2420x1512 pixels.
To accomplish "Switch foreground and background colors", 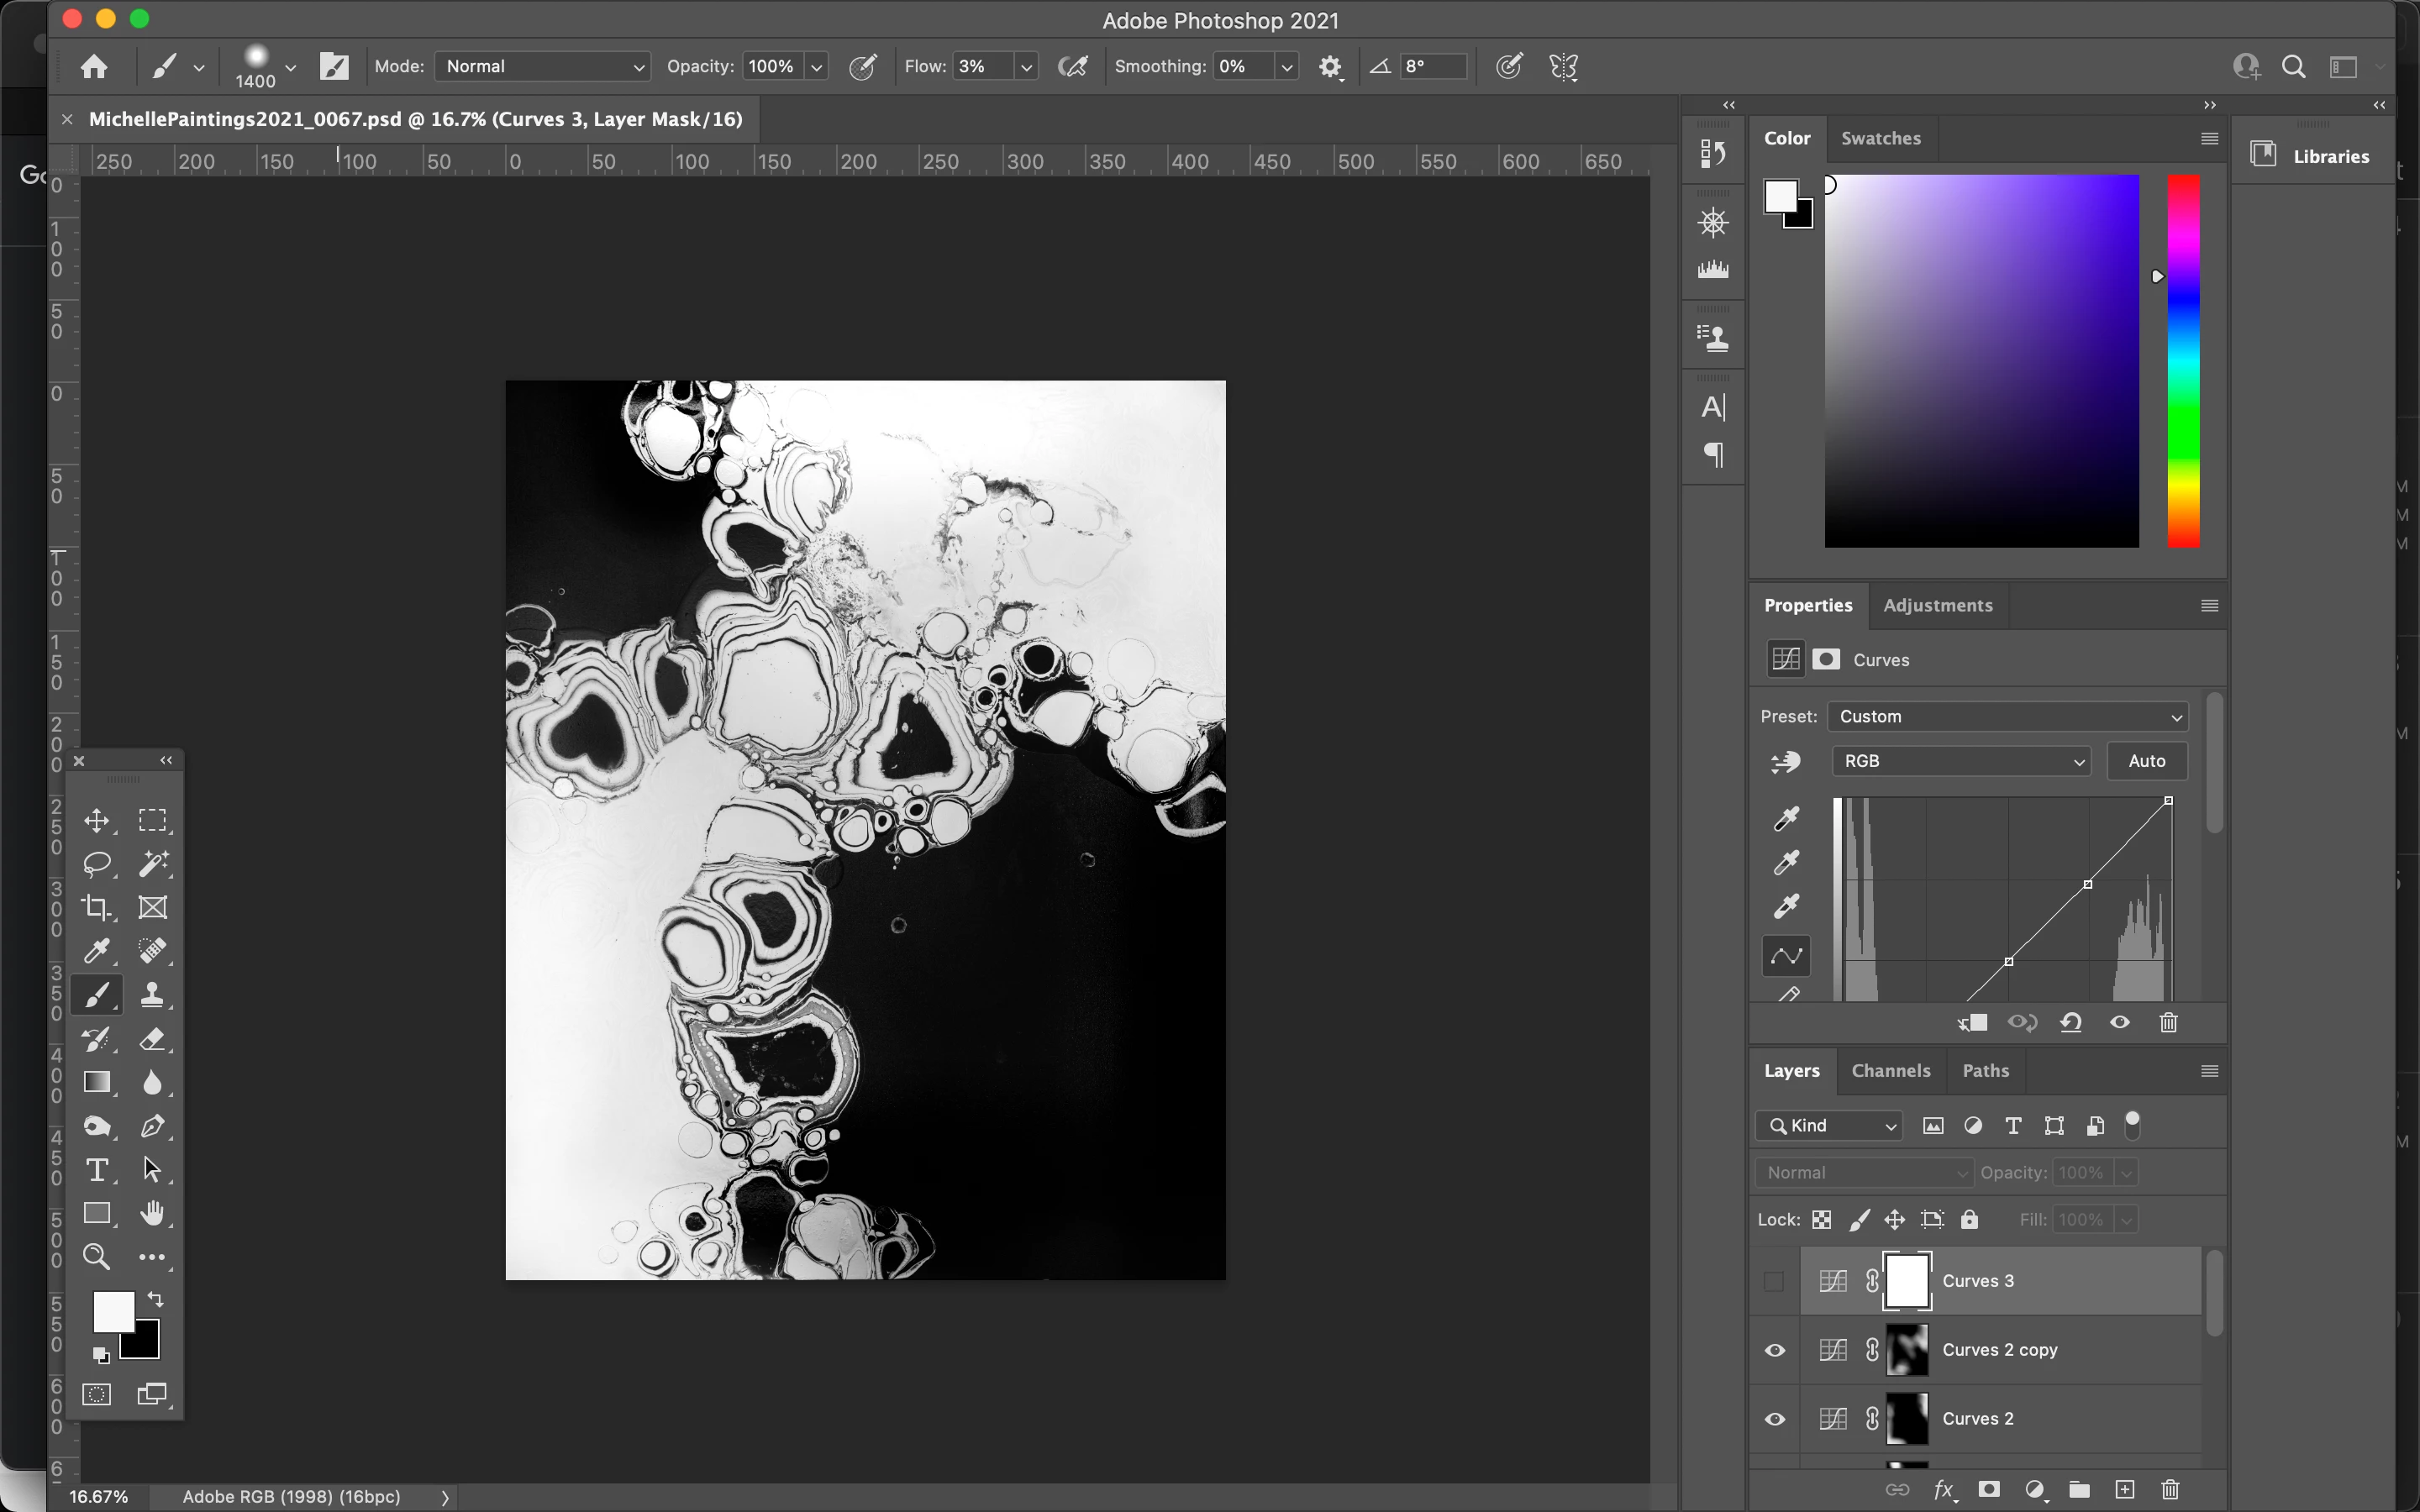I will (x=156, y=1299).
